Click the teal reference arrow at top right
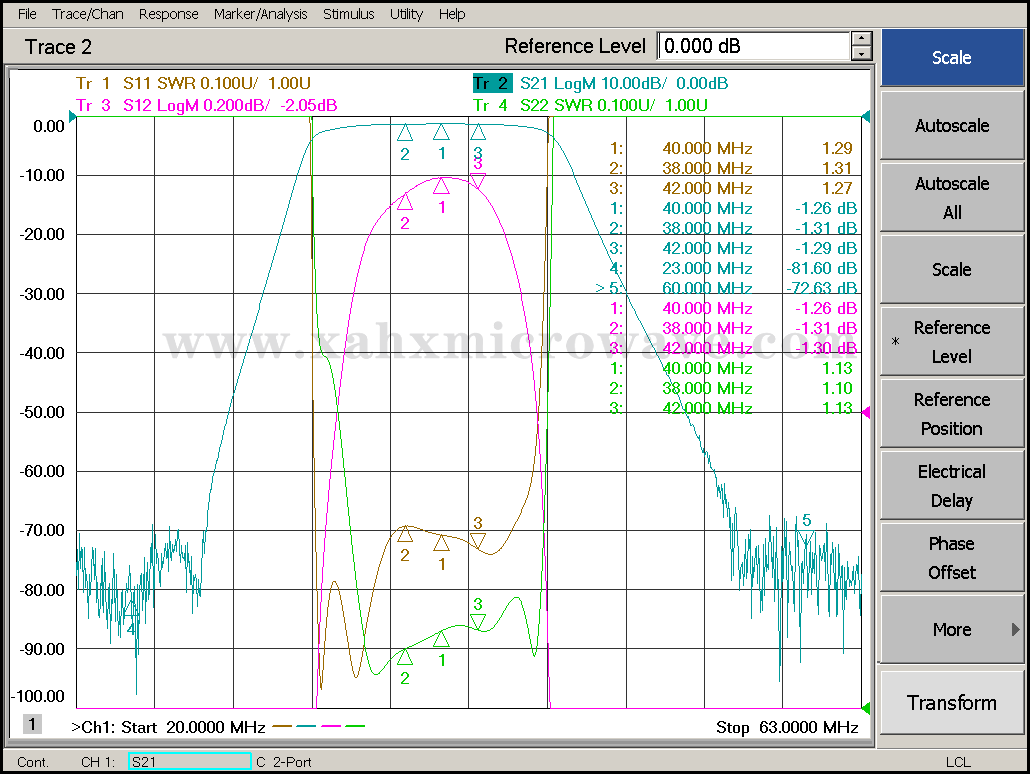 point(866,117)
